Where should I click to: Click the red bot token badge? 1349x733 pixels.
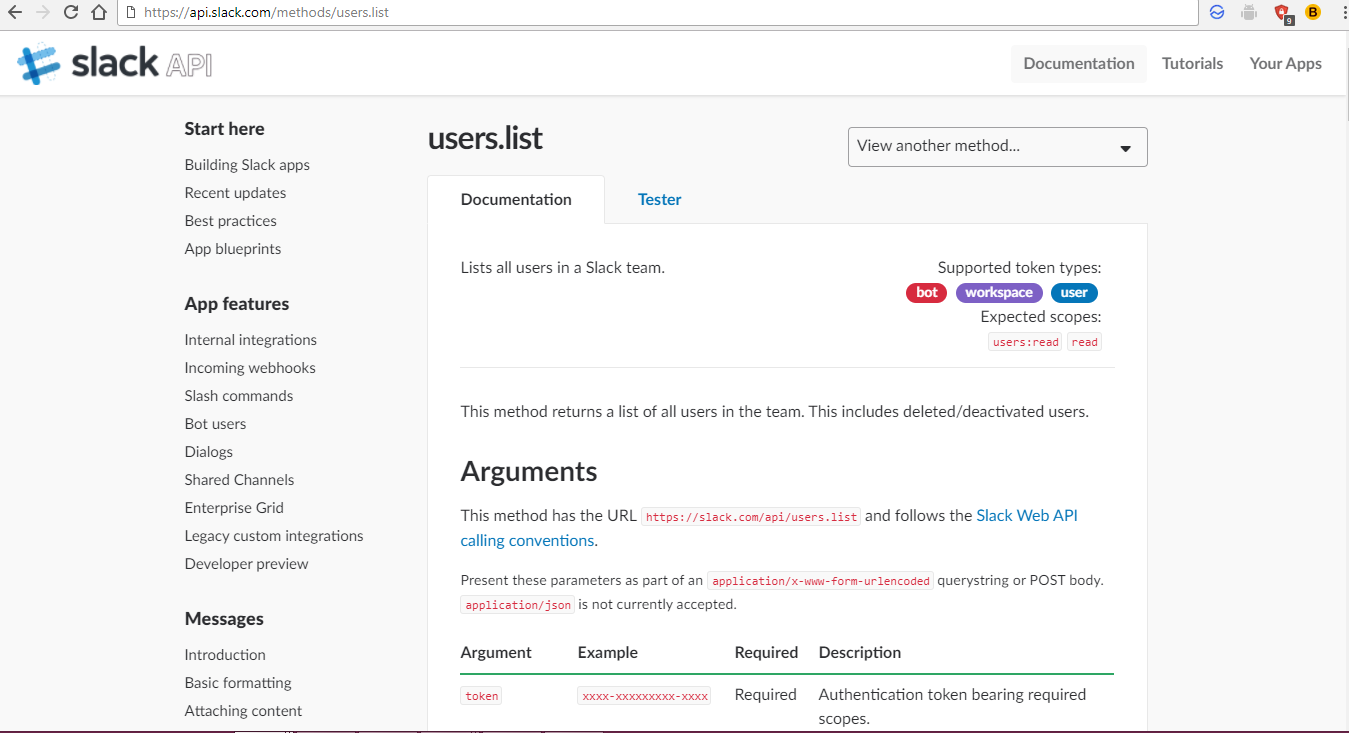coord(927,293)
